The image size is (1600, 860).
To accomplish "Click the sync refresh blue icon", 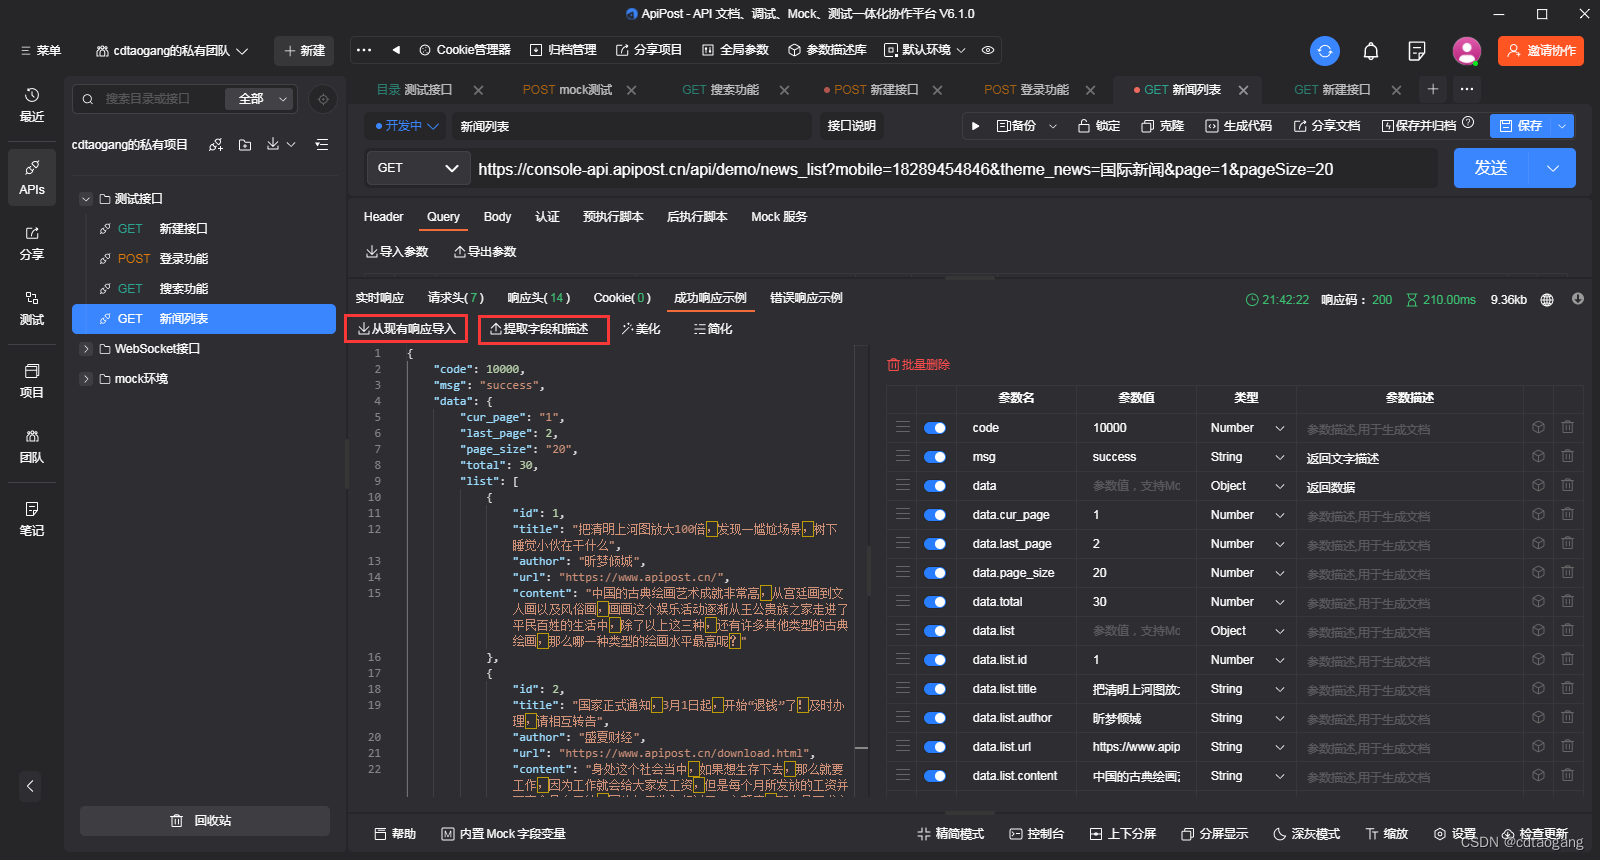I will pyautogui.click(x=1325, y=51).
